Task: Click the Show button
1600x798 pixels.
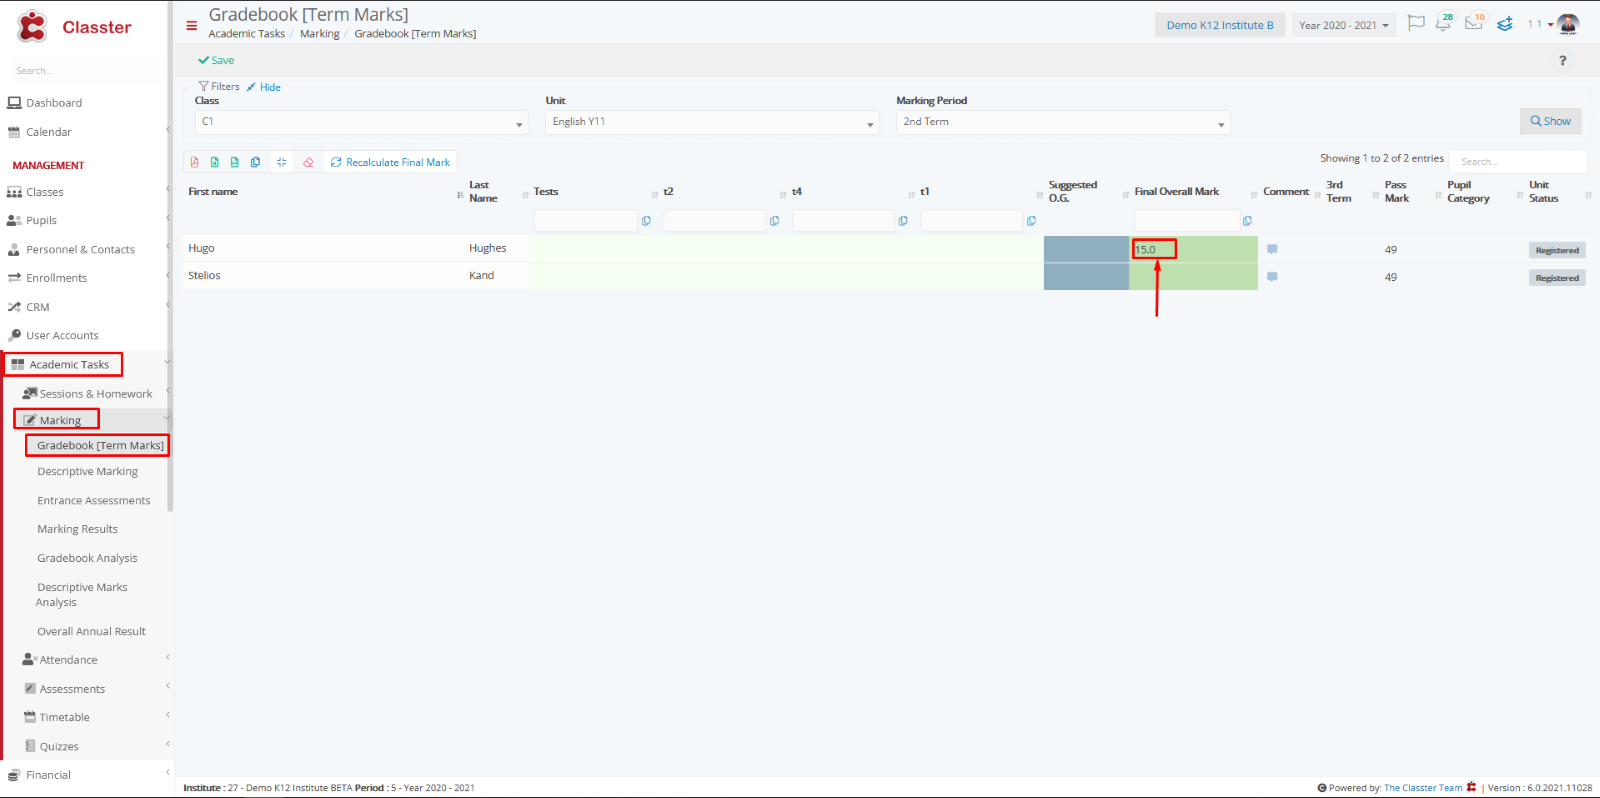Action: 1550,121
